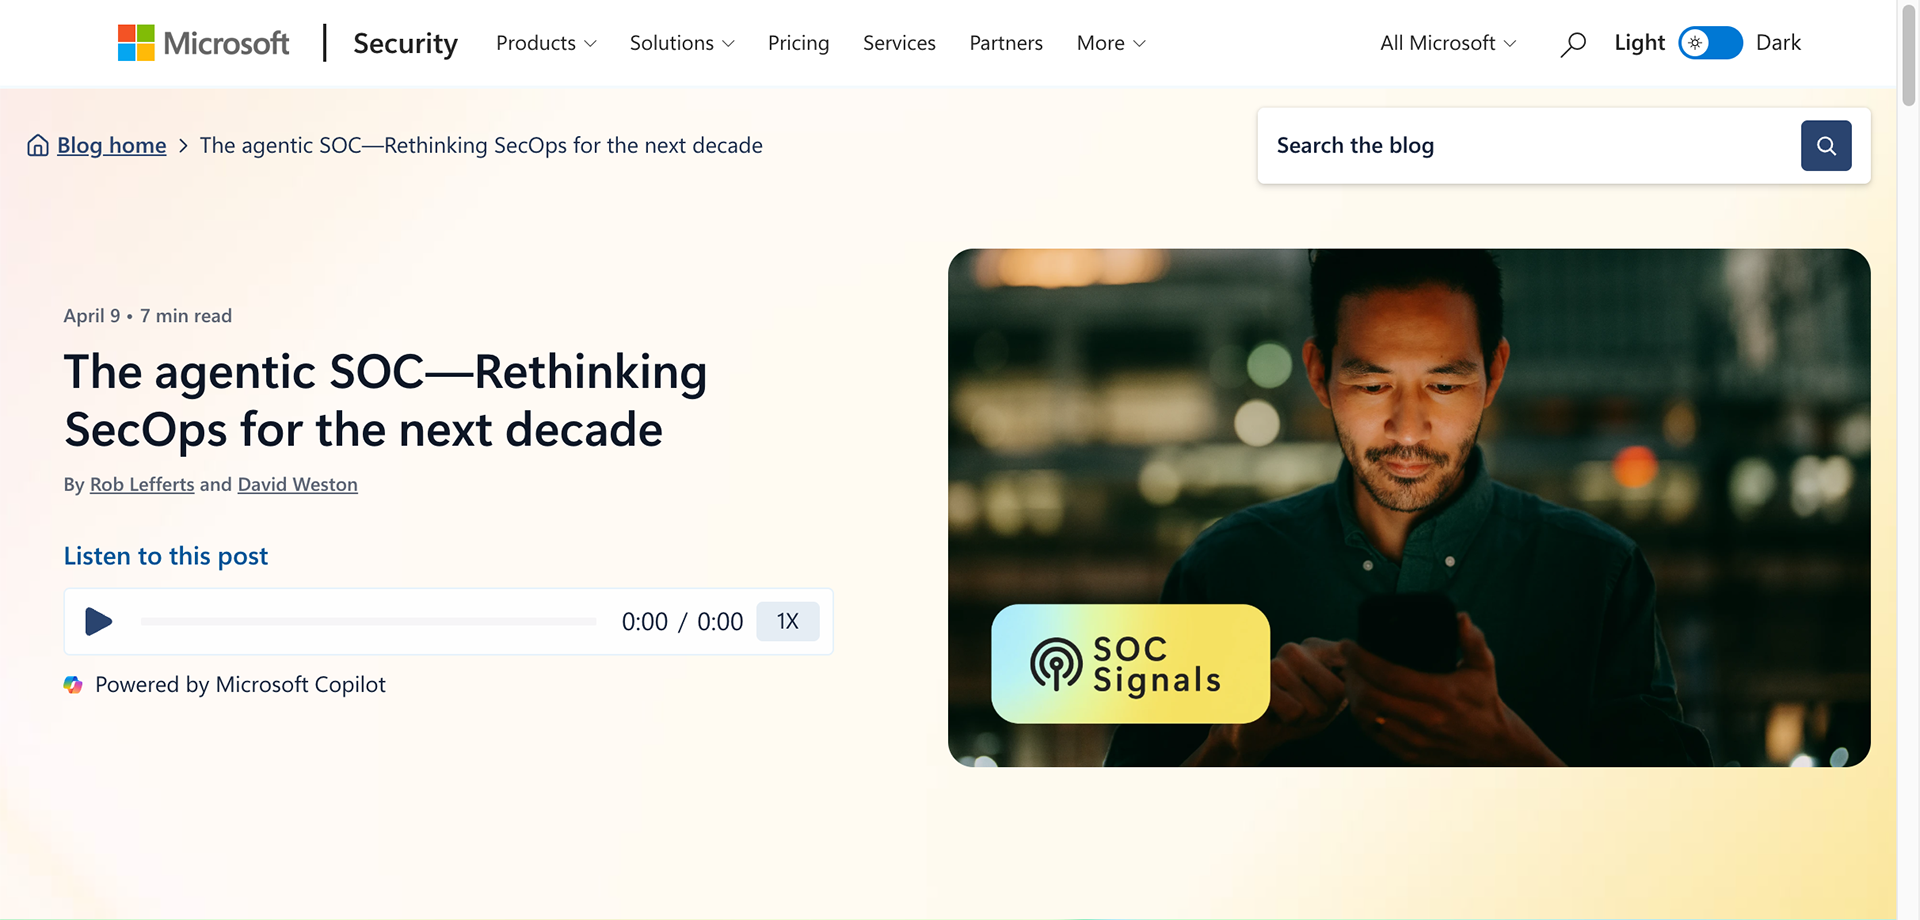Open the Pricing menu item
The width and height of the screenshot is (1920, 920).
point(798,43)
